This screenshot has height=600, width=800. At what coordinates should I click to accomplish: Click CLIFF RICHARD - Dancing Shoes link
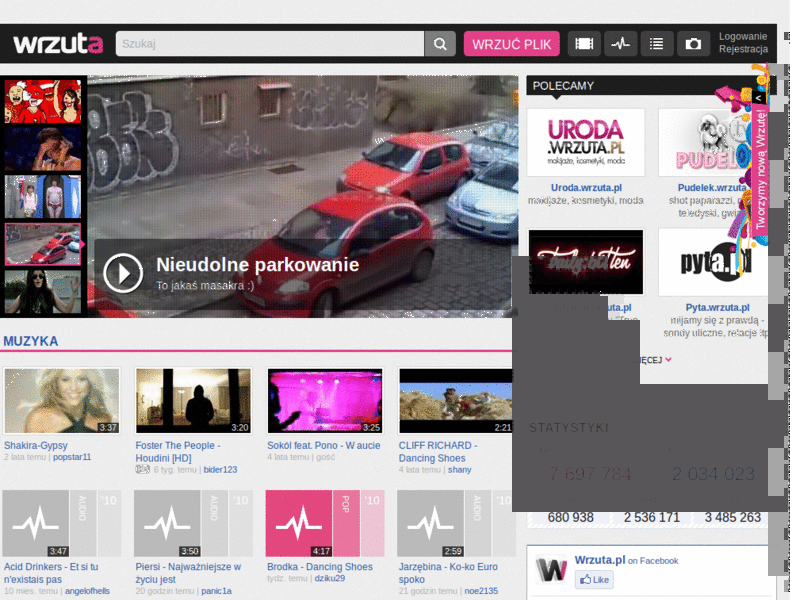pyautogui.click(x=438, y=452)
